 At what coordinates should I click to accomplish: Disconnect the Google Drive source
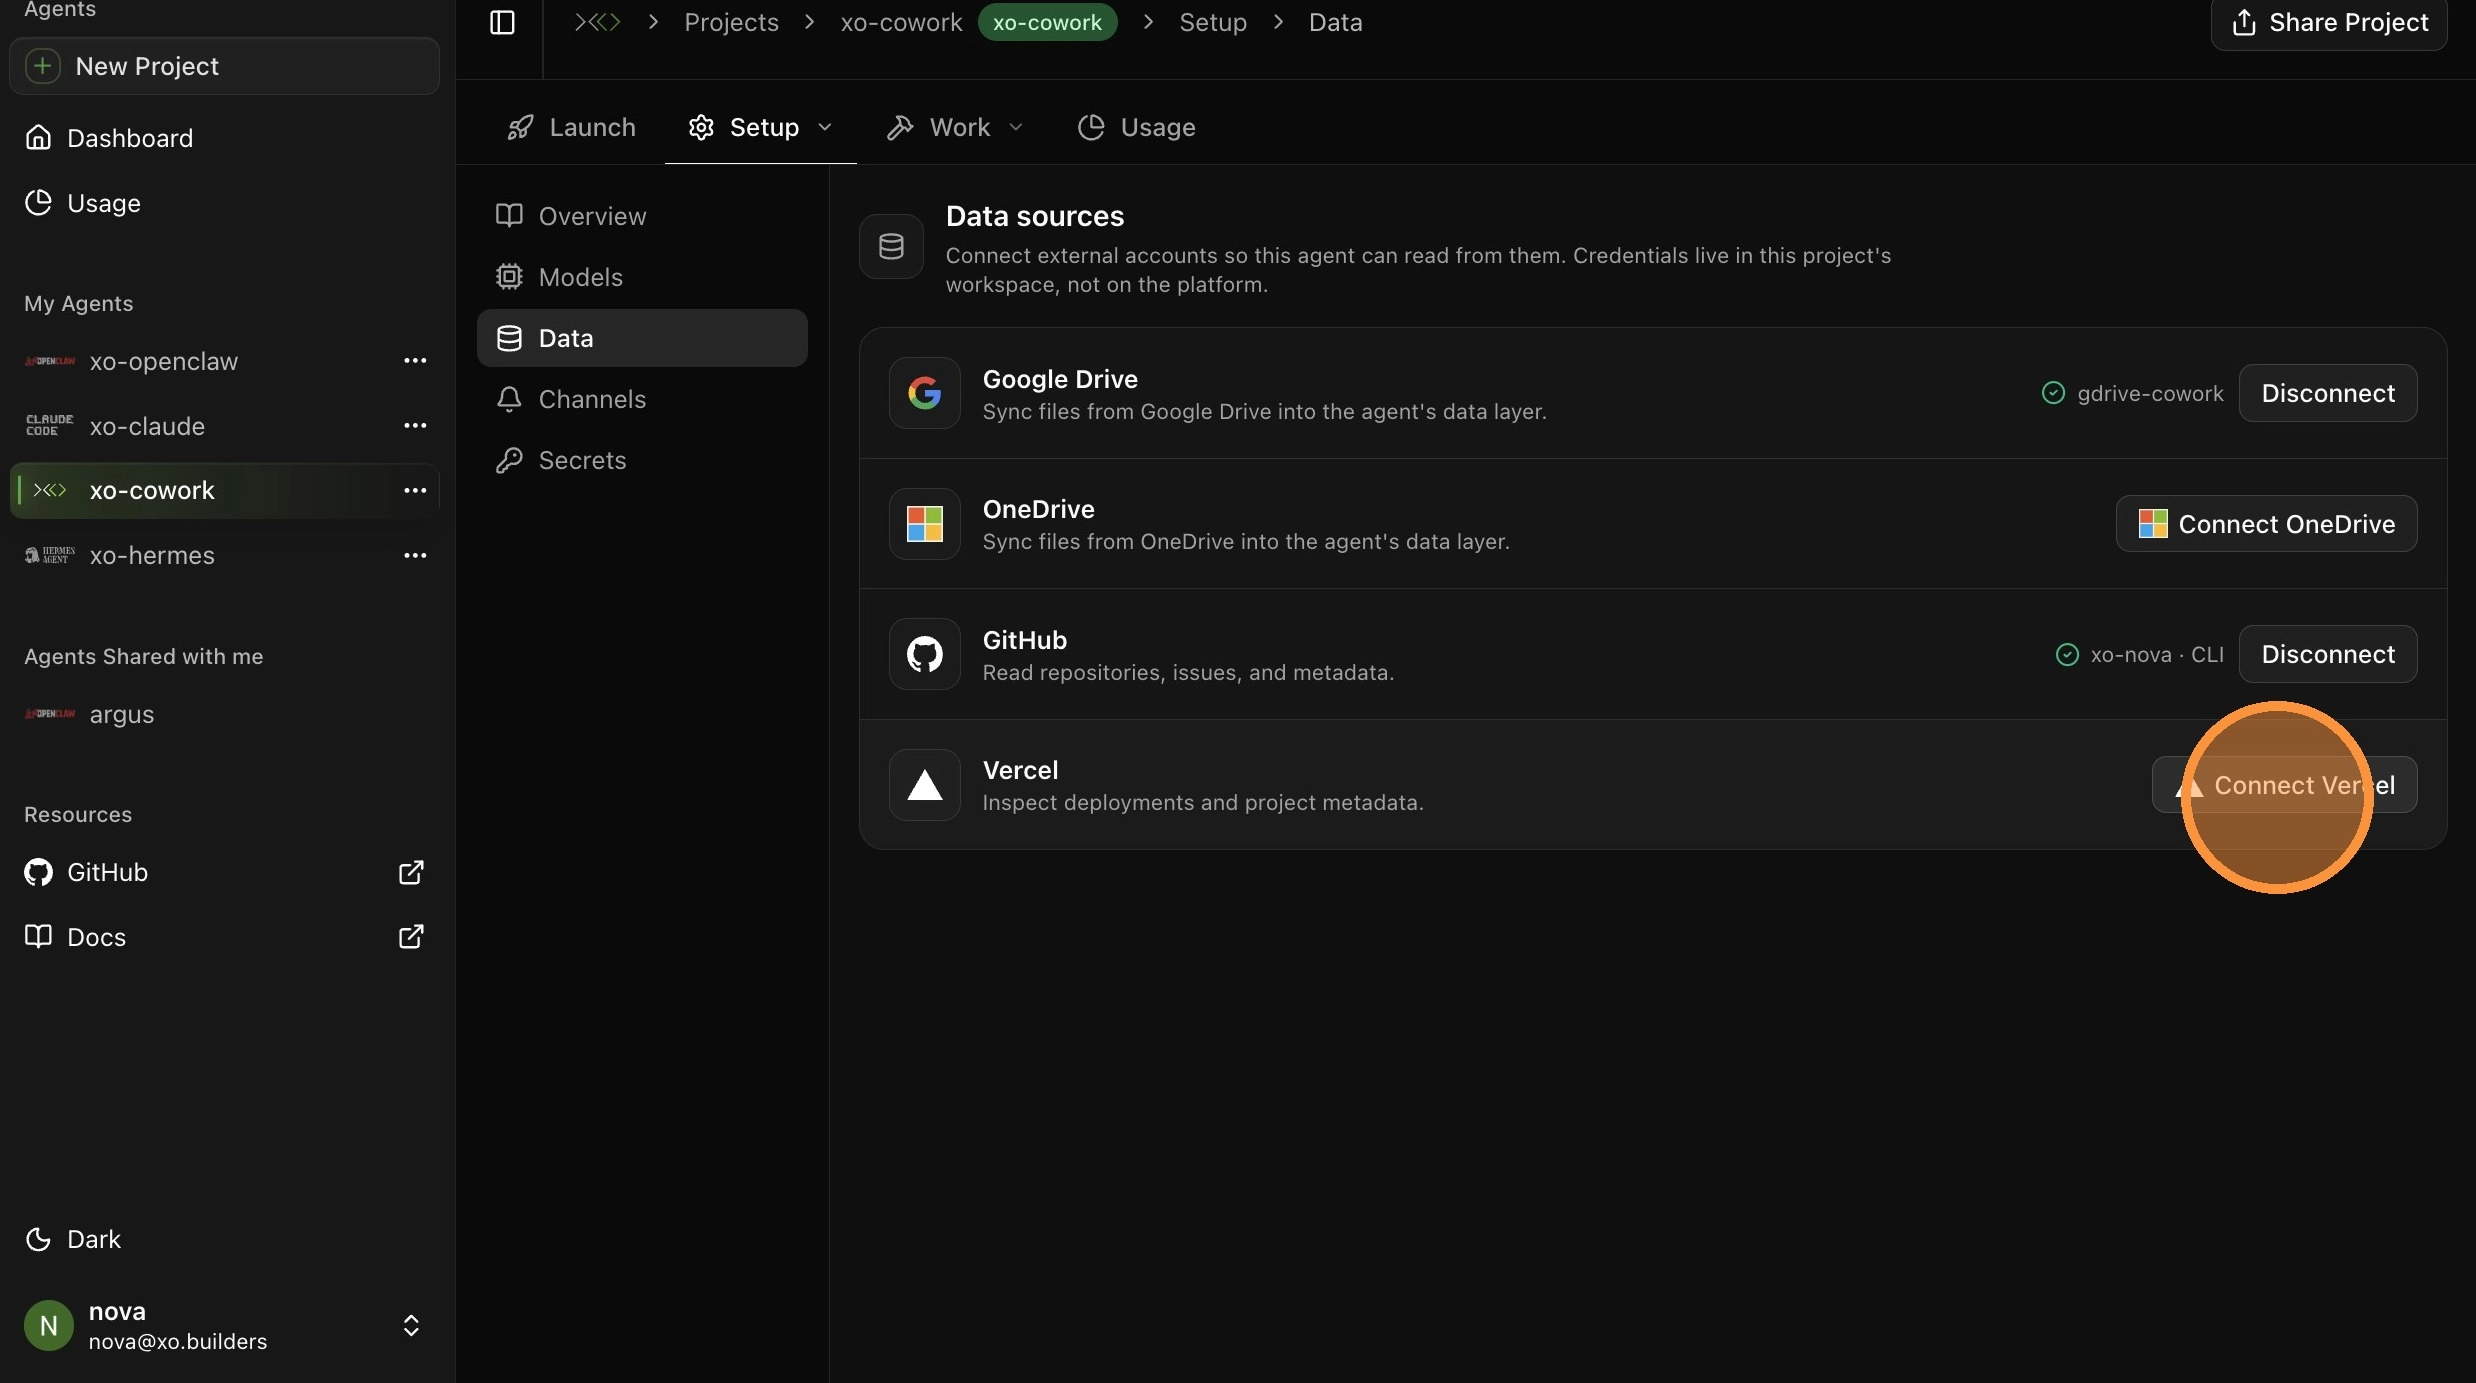coord(2328,393)
